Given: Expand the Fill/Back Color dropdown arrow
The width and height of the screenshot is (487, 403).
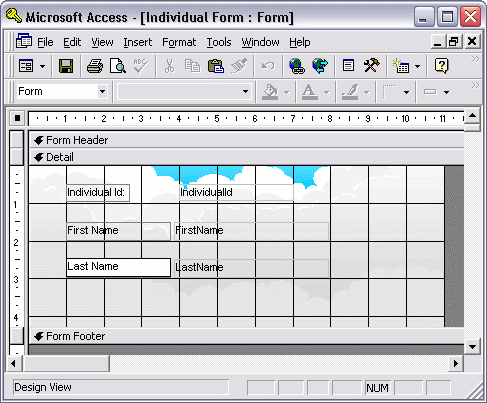Looking at the screenshot, I should click(x=287, y=92).
